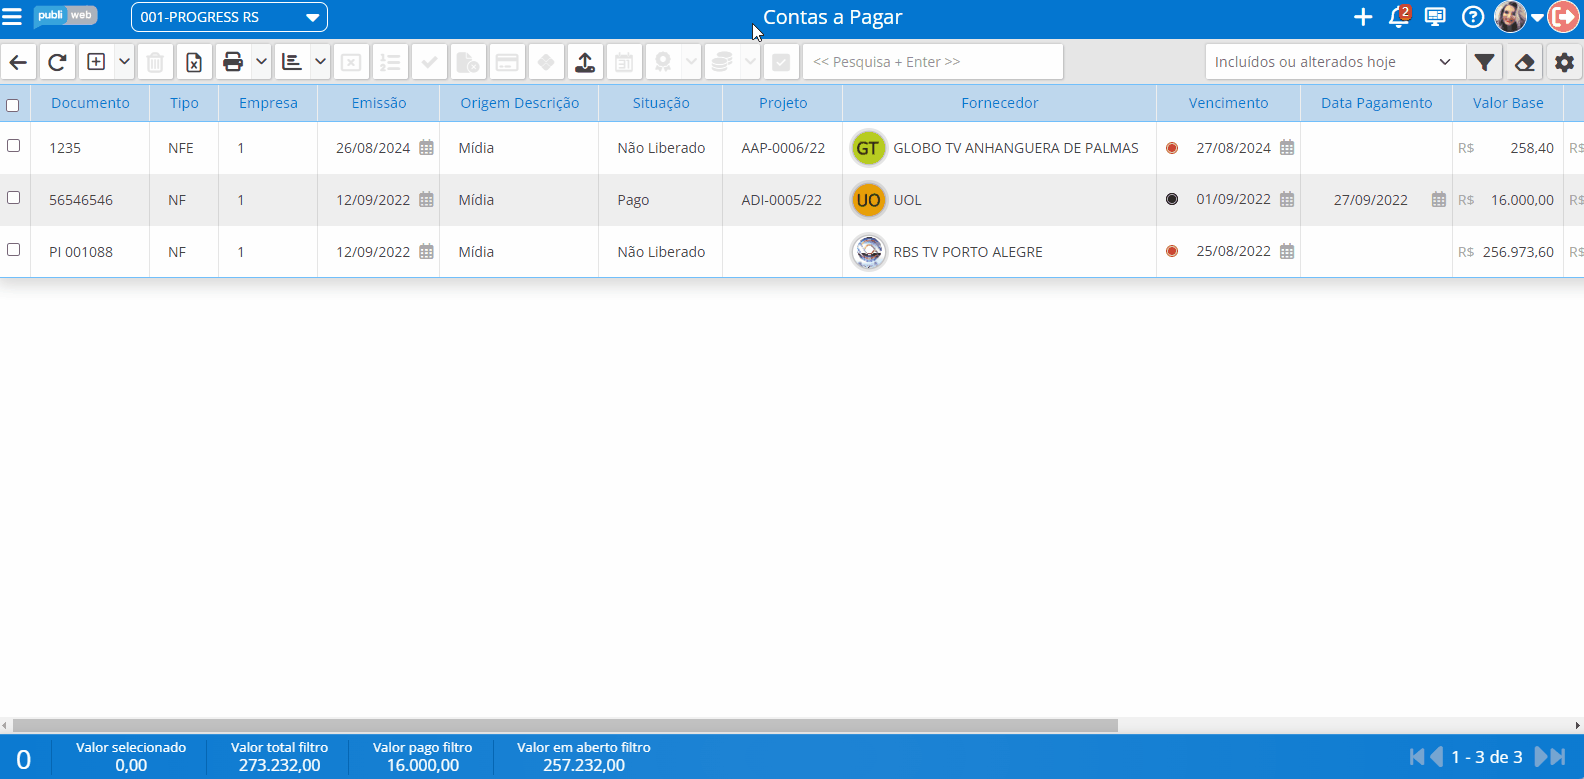Open project AAP-0006/22
This screenshot has width=1584, height=779.
[x=783, y=148]
